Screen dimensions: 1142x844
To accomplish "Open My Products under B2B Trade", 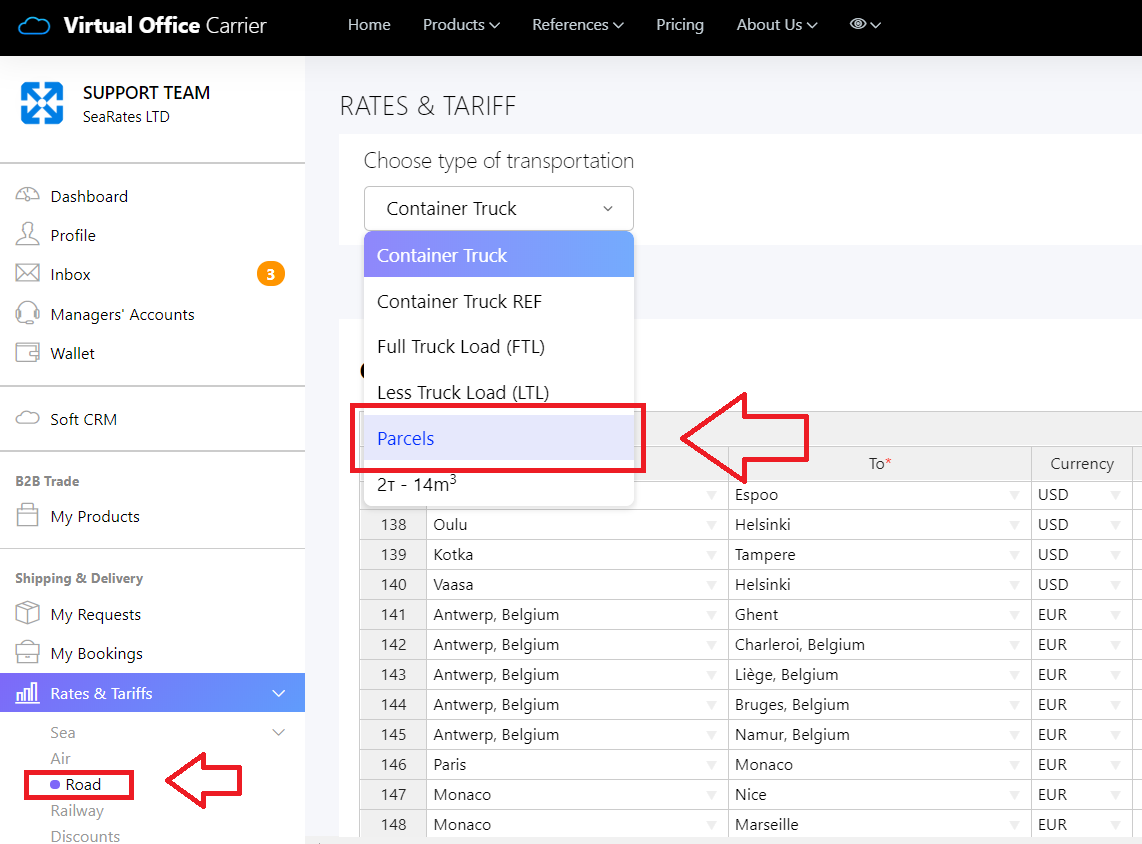I will [x=95, y=516].
